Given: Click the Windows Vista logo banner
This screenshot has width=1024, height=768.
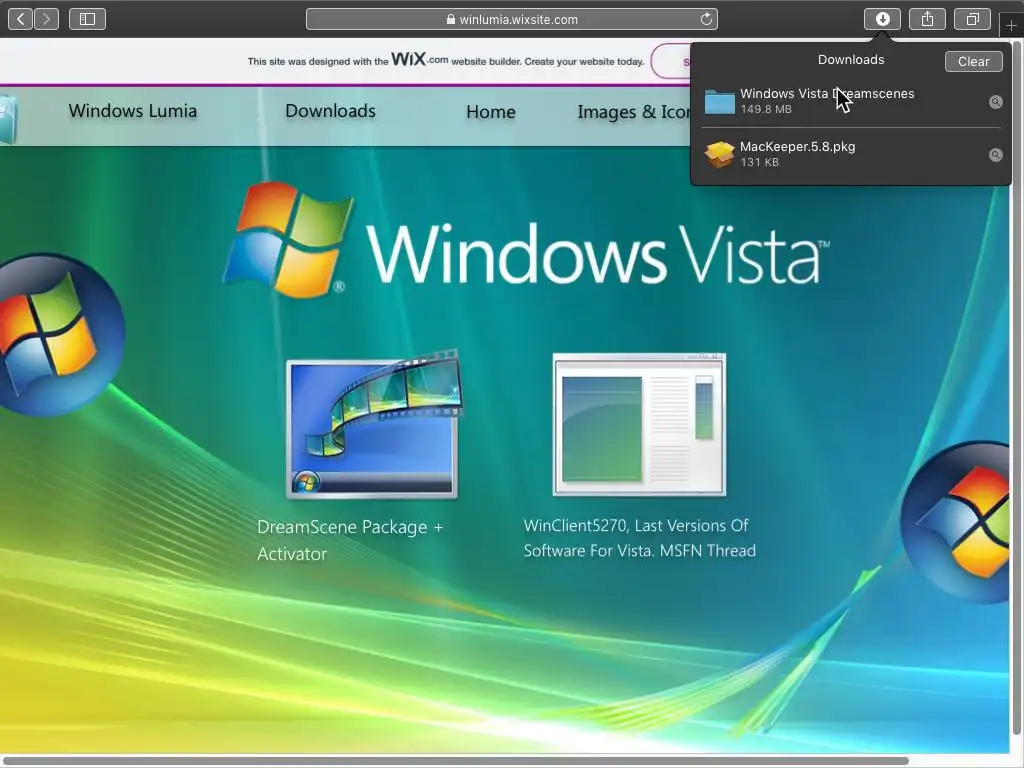Looking at the screenshot, I should (526, 240).
